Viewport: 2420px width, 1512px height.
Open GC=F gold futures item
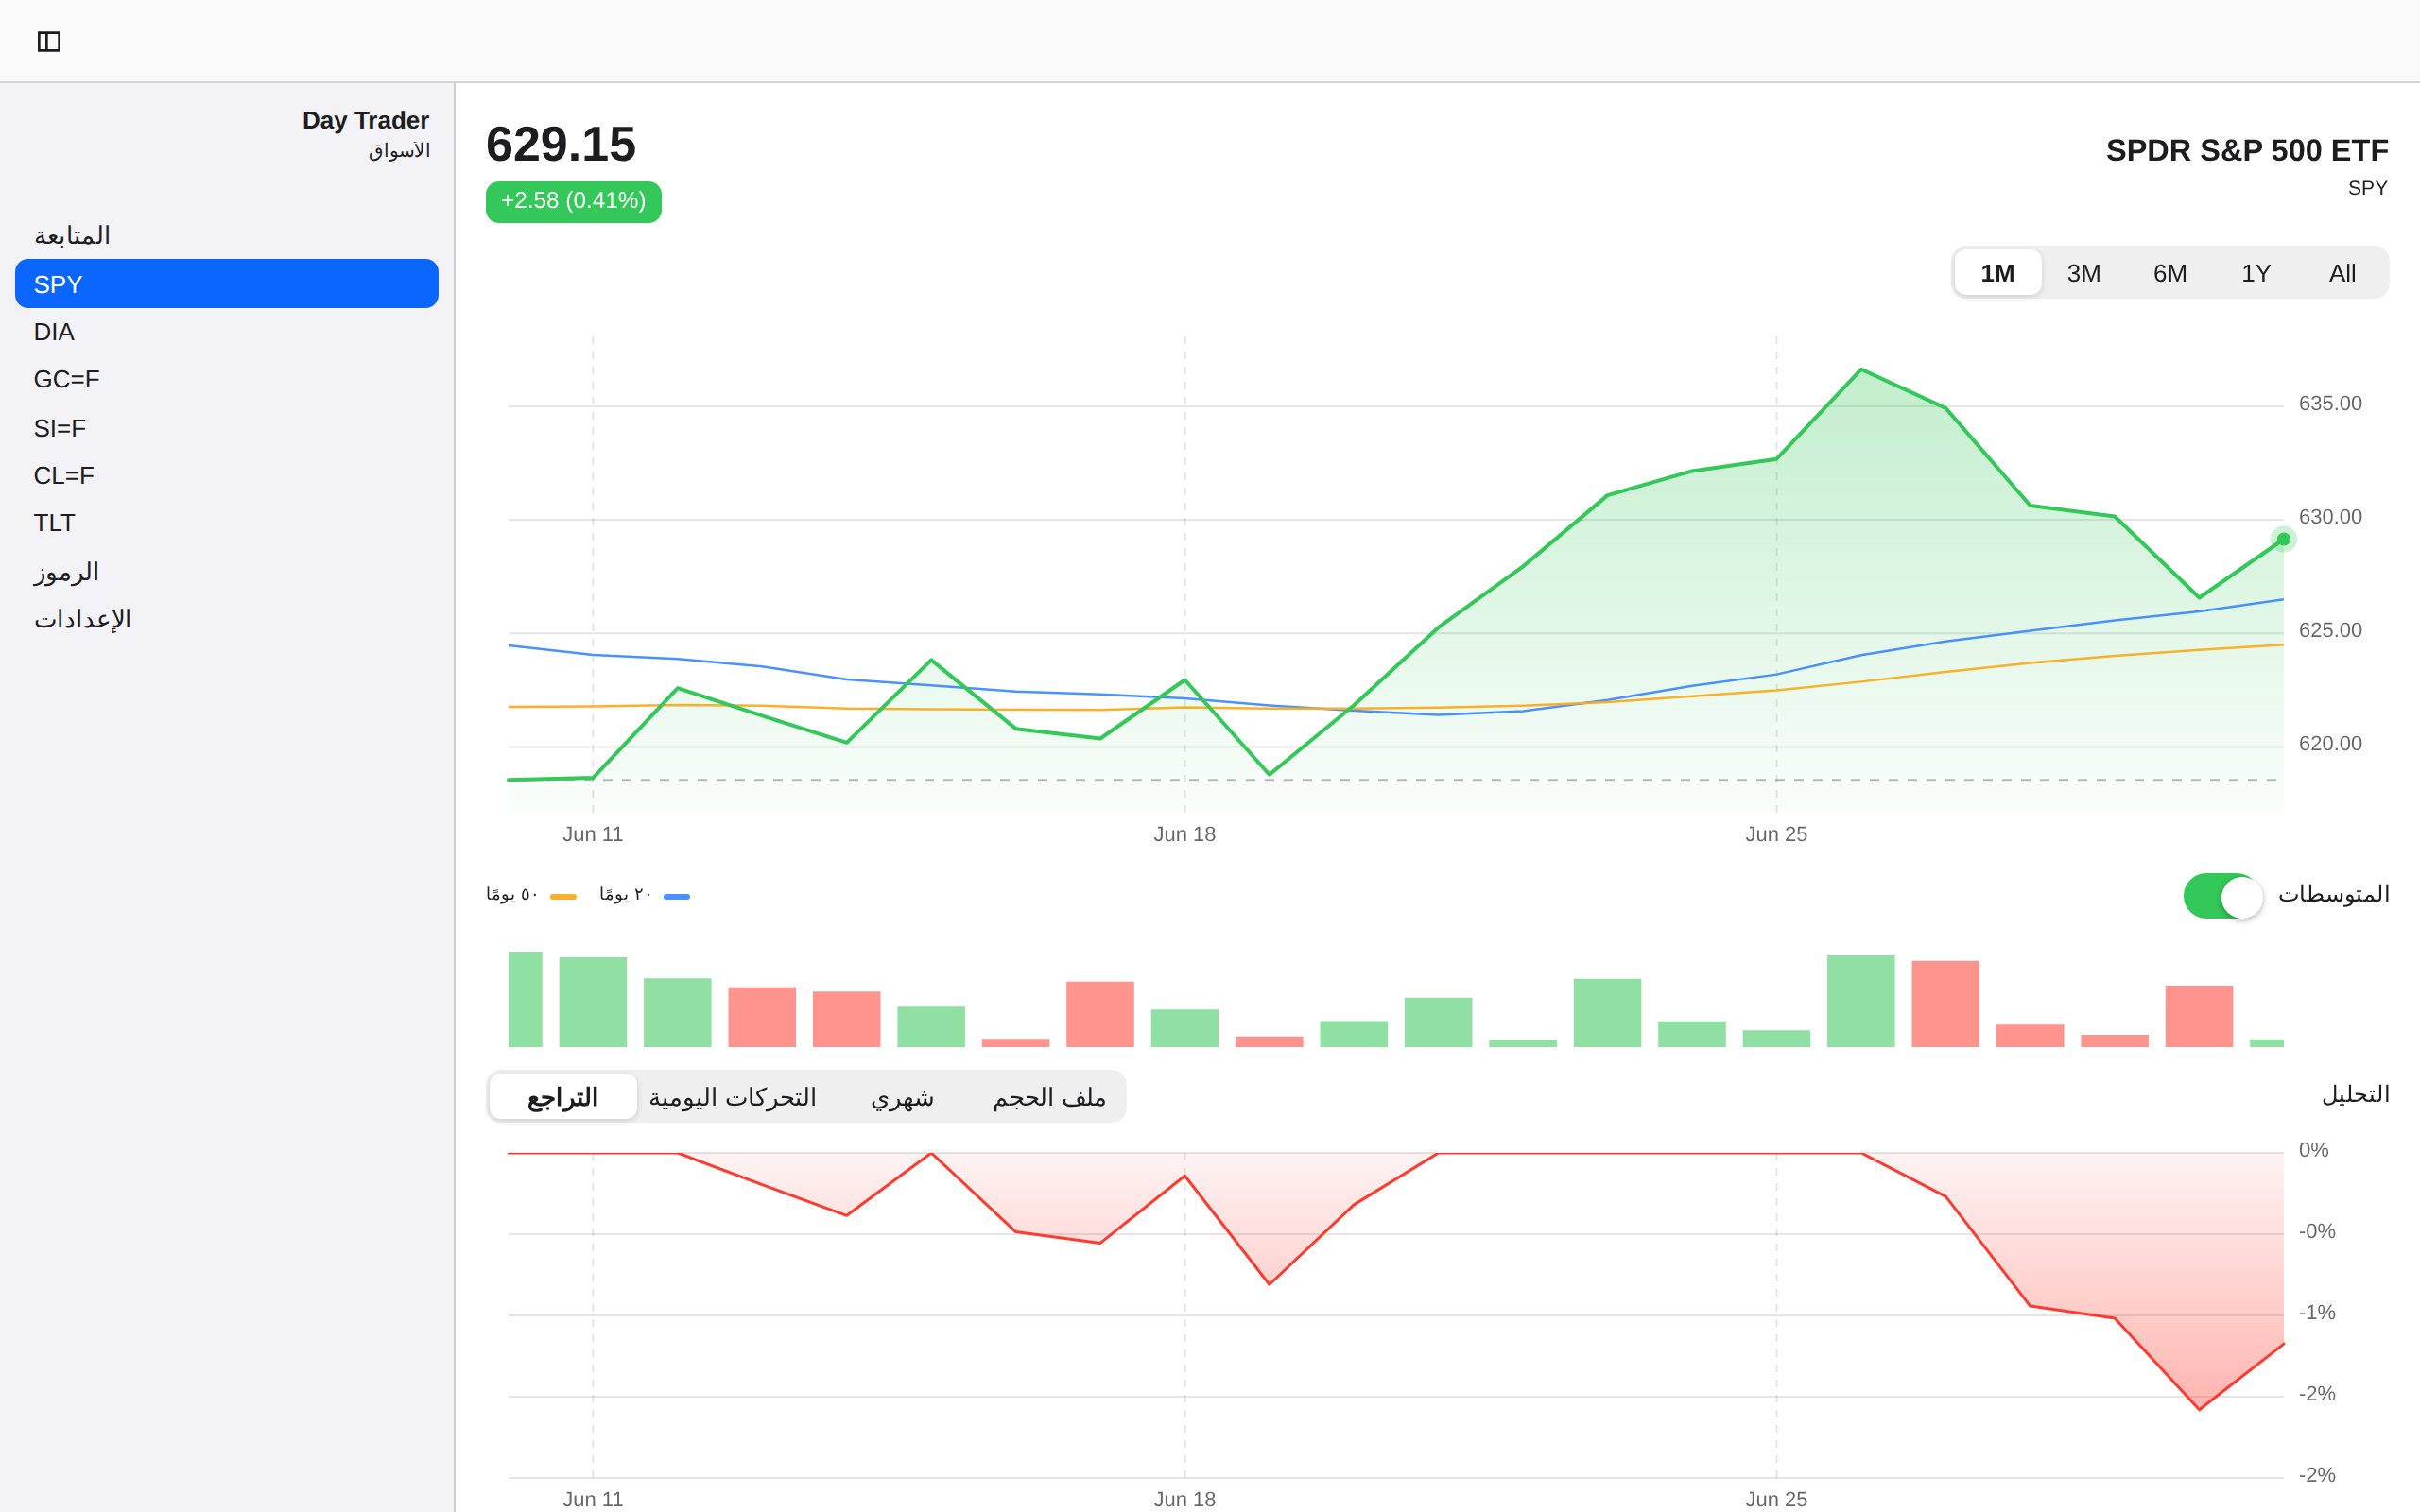(x=227, y=380)
